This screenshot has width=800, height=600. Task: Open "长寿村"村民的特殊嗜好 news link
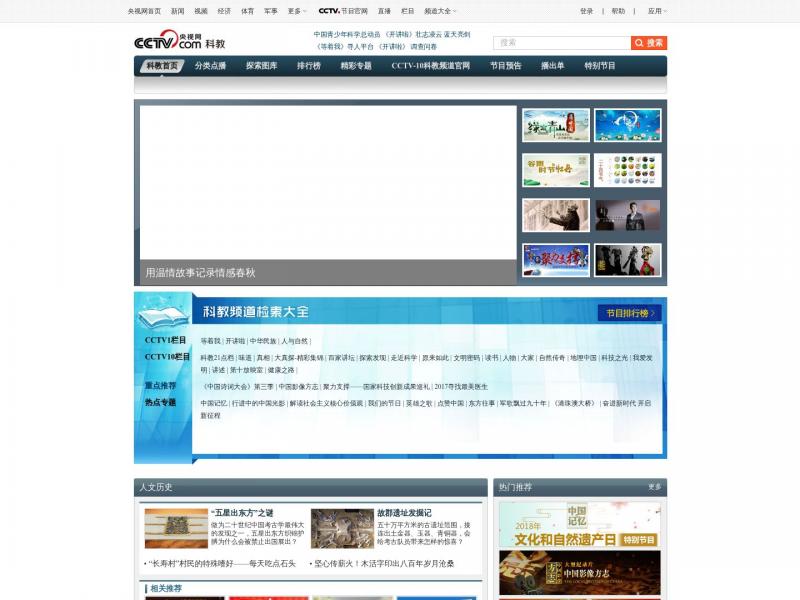pyautogui.click(x=222, y=564)
